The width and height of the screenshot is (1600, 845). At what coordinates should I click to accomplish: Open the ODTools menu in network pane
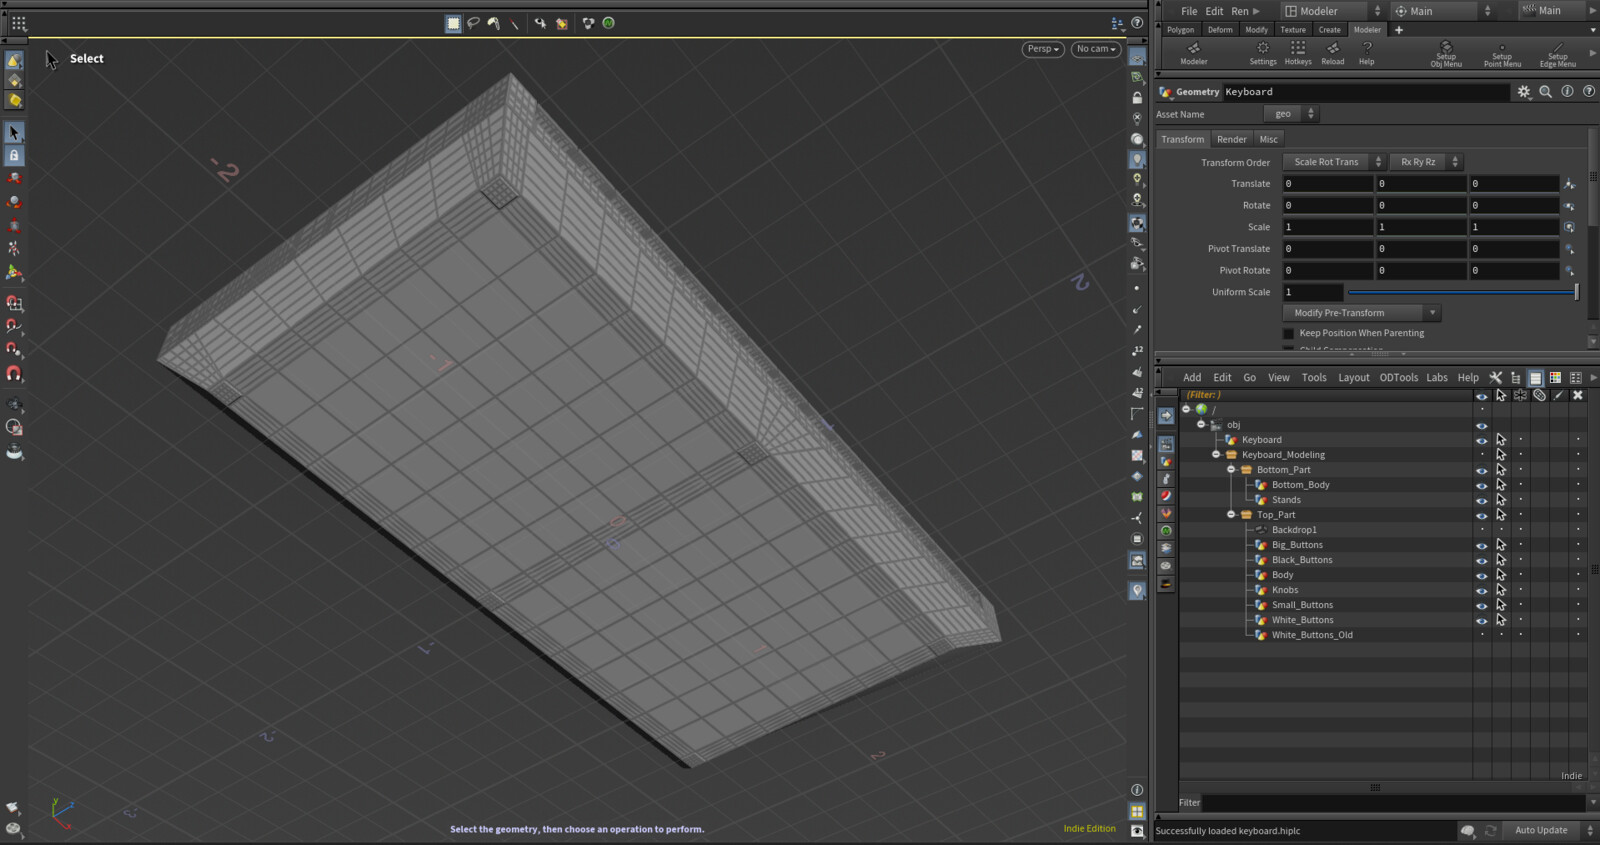click(1399, 378)
